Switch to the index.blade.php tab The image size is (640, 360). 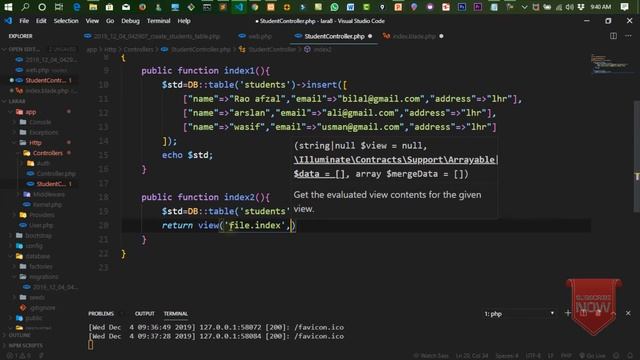pos(413,36)
